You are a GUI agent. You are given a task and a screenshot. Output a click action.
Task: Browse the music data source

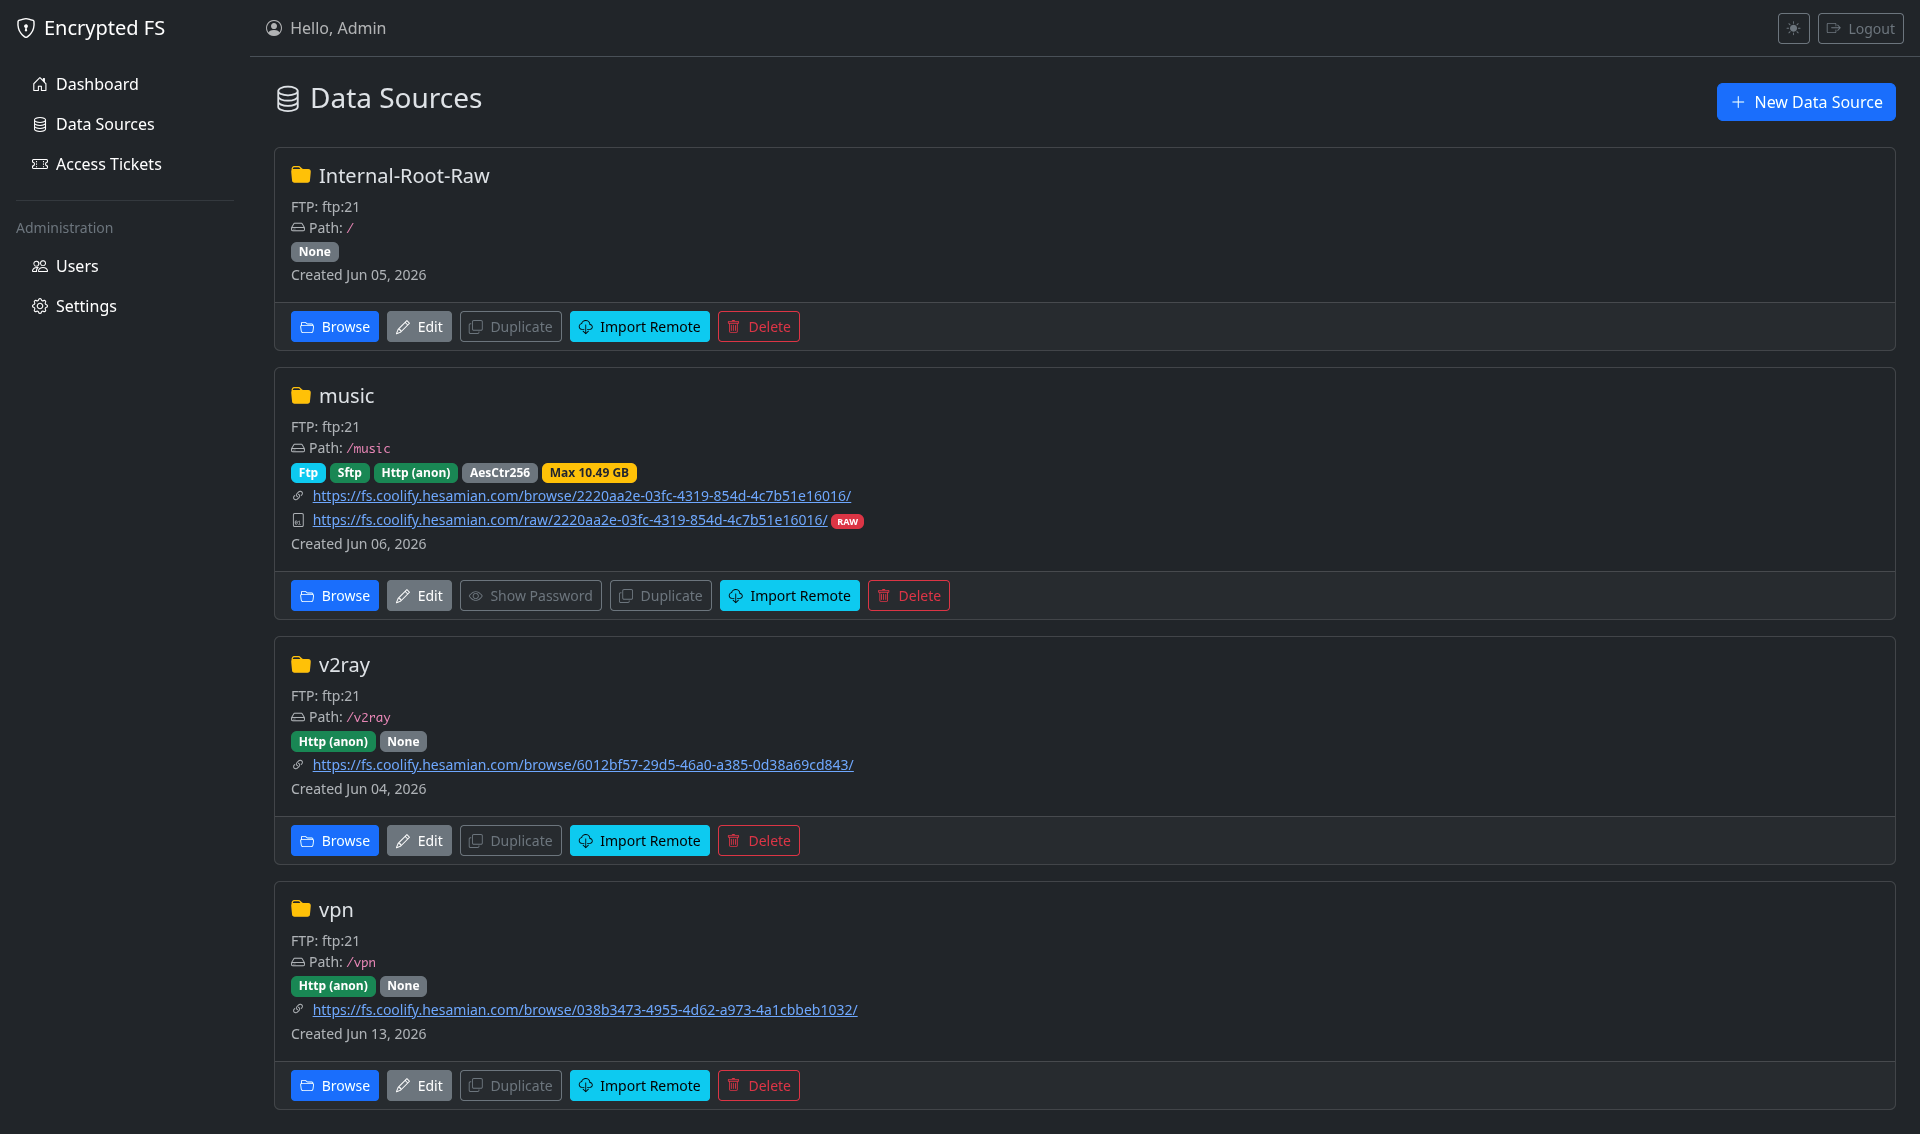[335, 596]
